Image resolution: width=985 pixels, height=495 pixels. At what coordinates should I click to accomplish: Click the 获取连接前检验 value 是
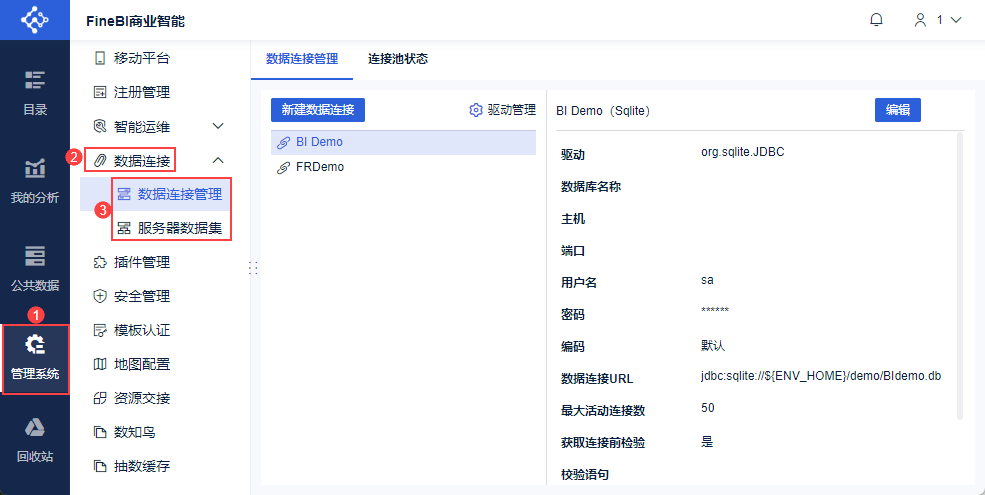point(707,442)
